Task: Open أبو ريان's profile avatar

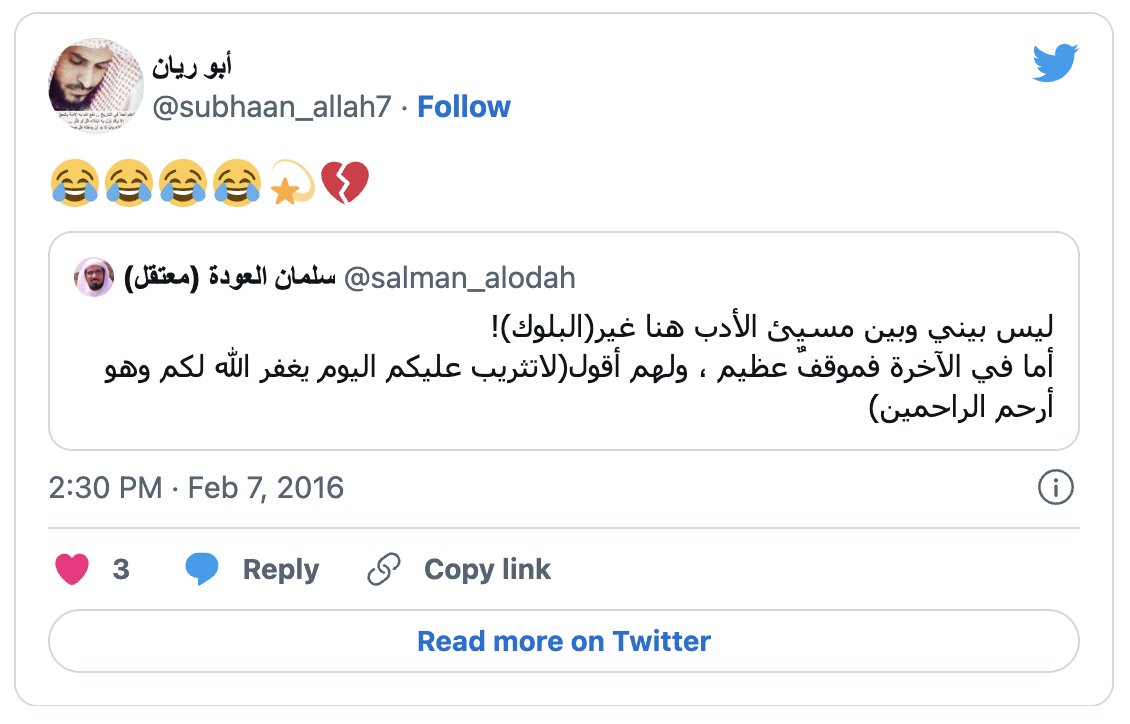Action: coord(96,87)
